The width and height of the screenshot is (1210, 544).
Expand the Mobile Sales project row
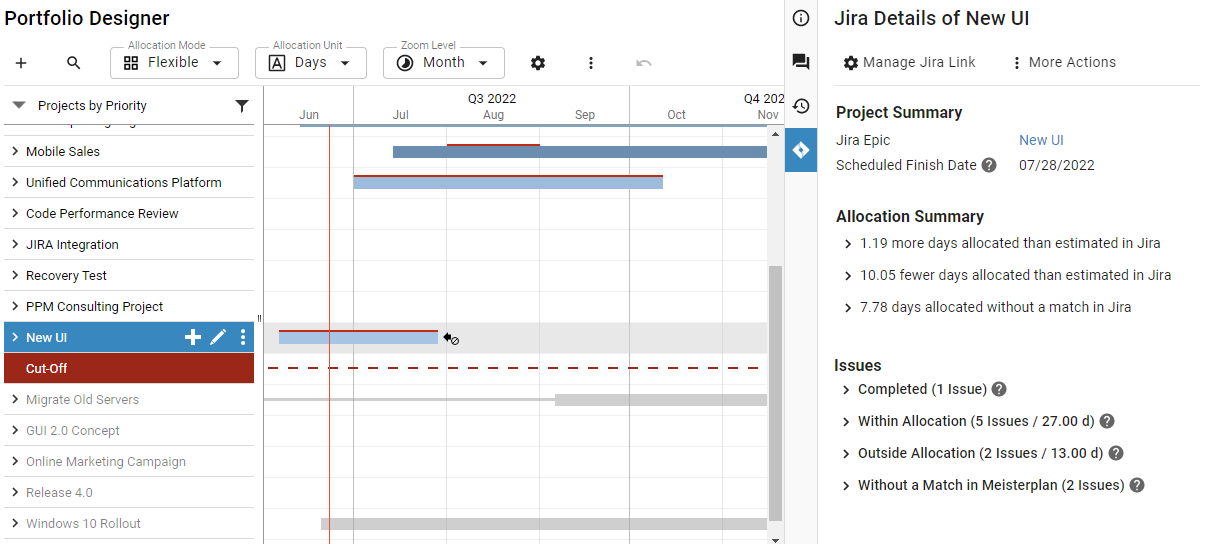point(15,152)
